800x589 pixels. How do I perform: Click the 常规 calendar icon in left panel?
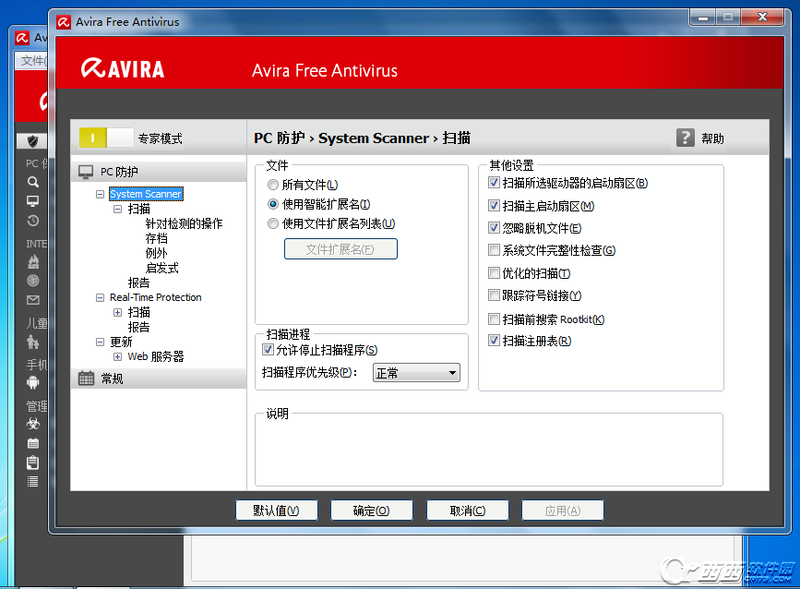tap(87, 378)
